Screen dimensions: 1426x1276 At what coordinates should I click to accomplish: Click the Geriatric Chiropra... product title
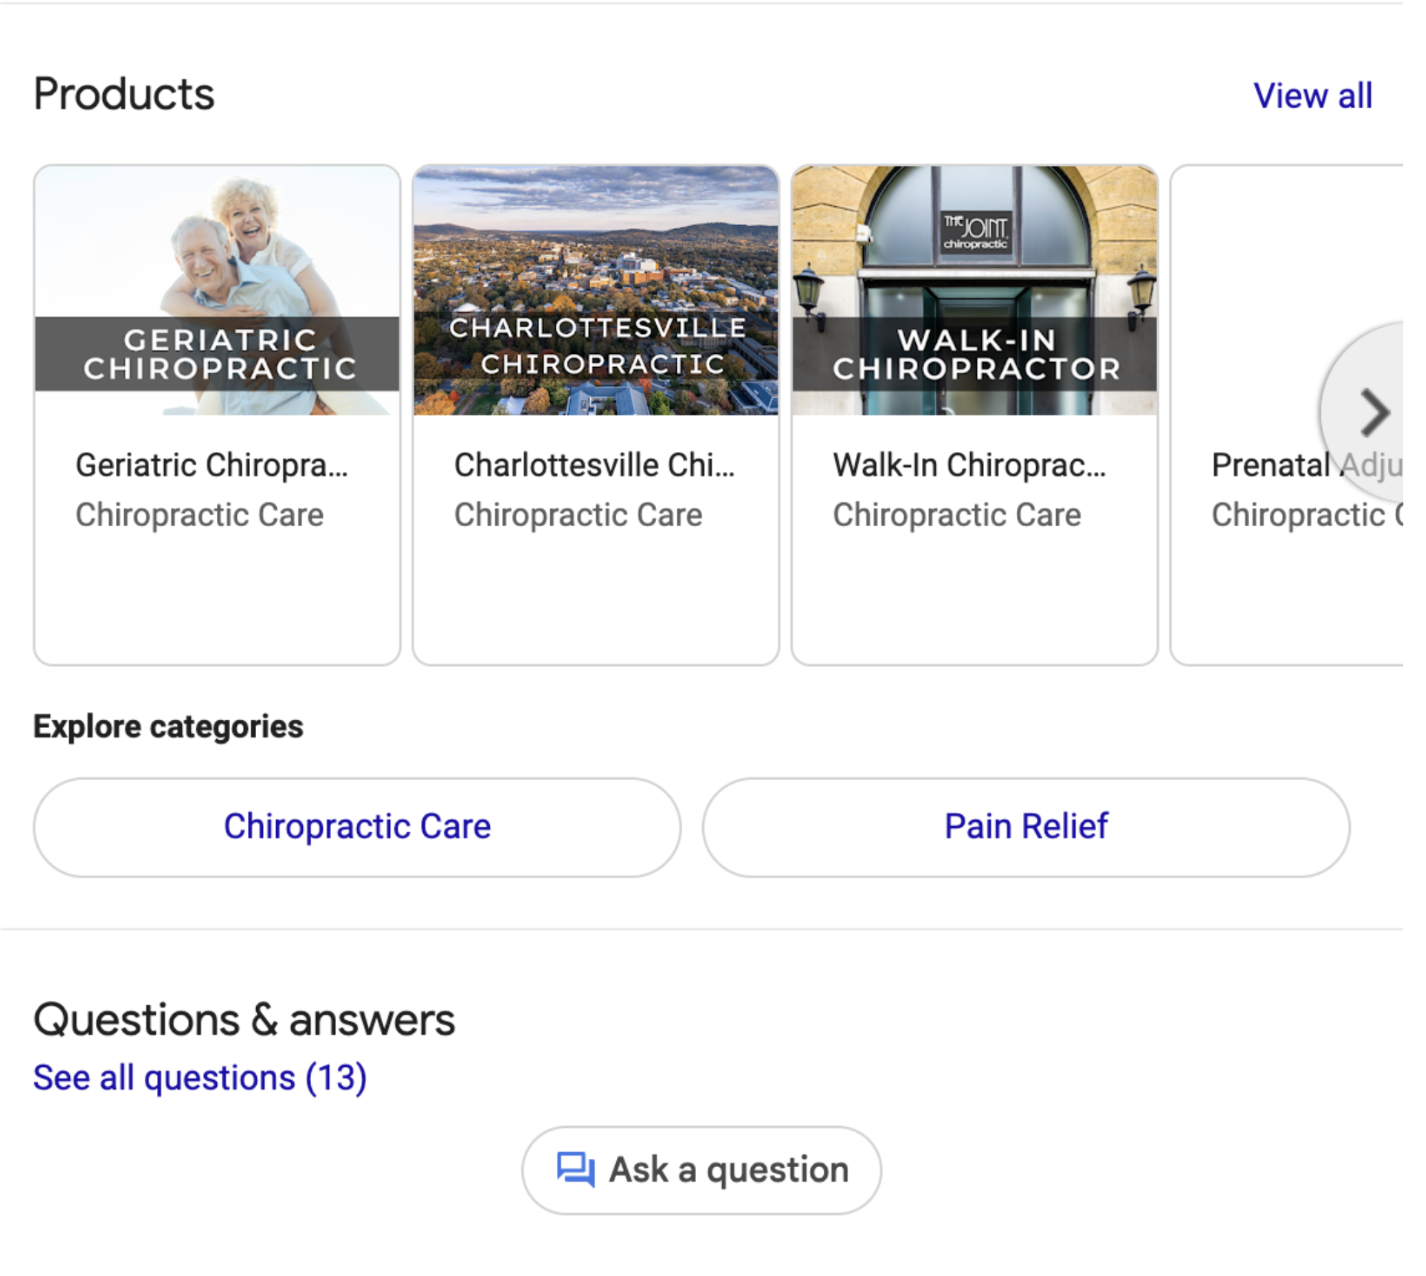(212, 465)
